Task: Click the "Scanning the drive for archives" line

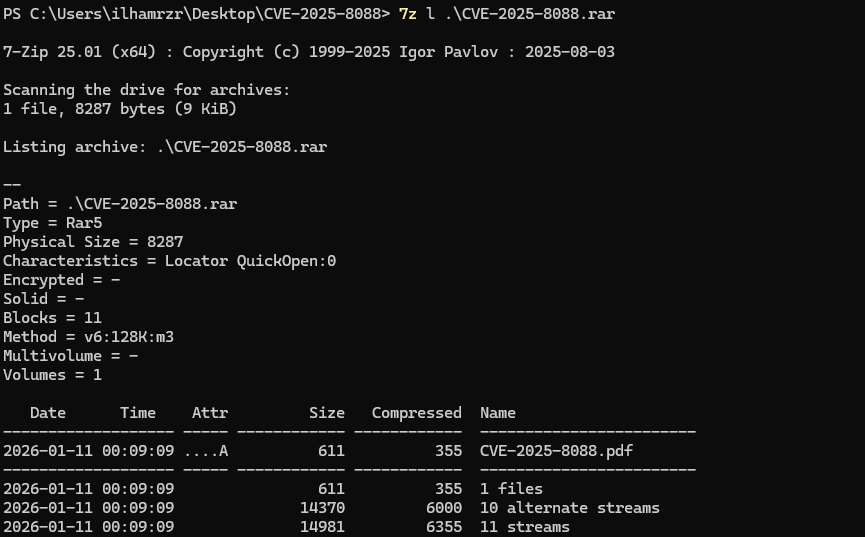Action: click(146, 90)
